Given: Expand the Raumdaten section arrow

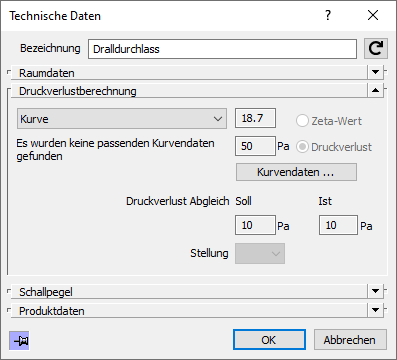Looking at the screenshot, I should 376,72.
